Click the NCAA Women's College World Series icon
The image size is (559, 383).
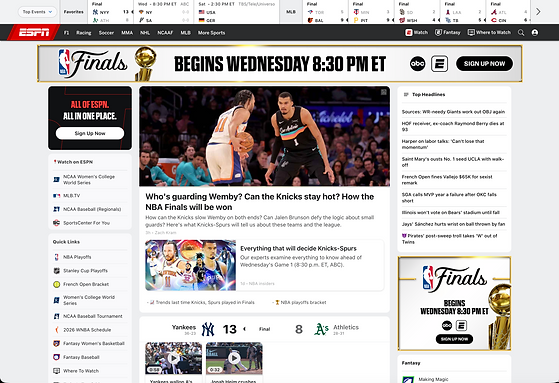click(x=56, y=179)
